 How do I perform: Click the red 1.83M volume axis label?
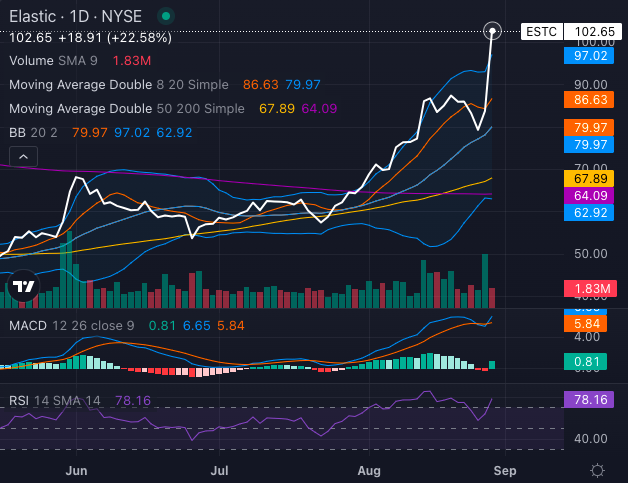[x=590, y=288]
